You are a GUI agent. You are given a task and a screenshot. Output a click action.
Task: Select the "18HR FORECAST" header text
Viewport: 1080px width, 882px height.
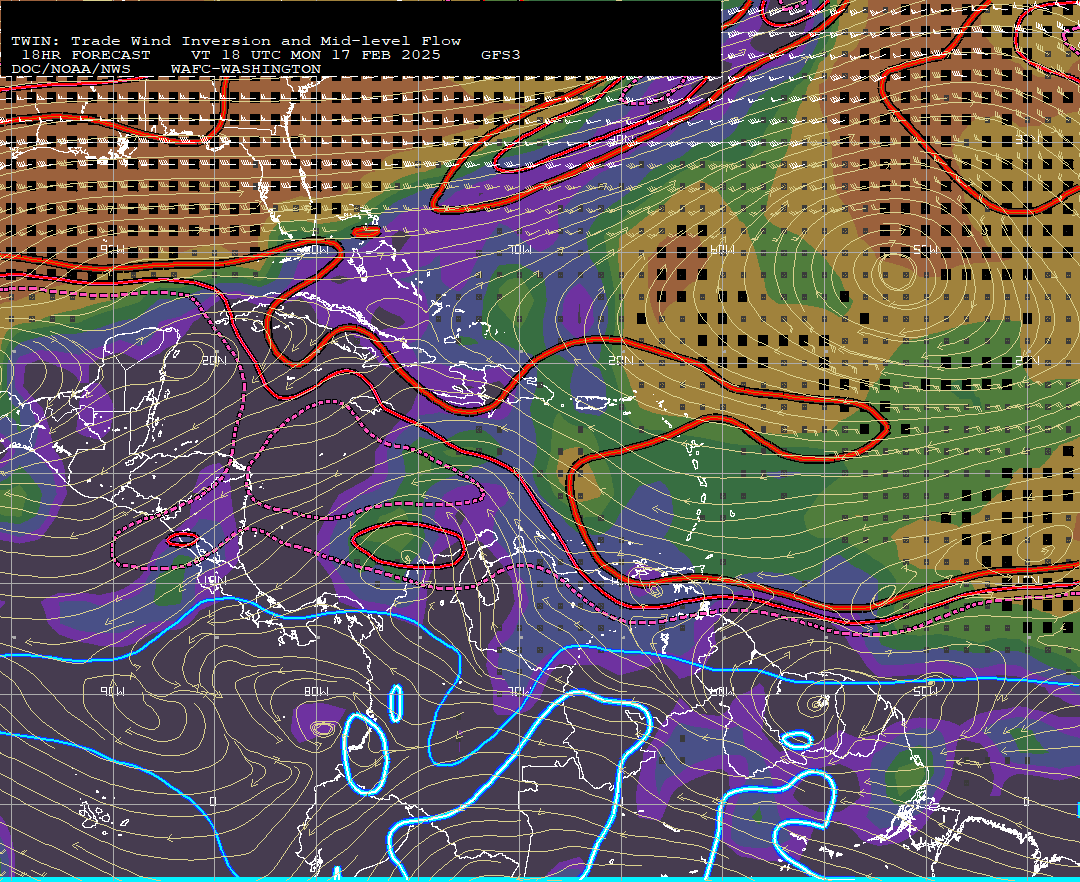point(86,55)
